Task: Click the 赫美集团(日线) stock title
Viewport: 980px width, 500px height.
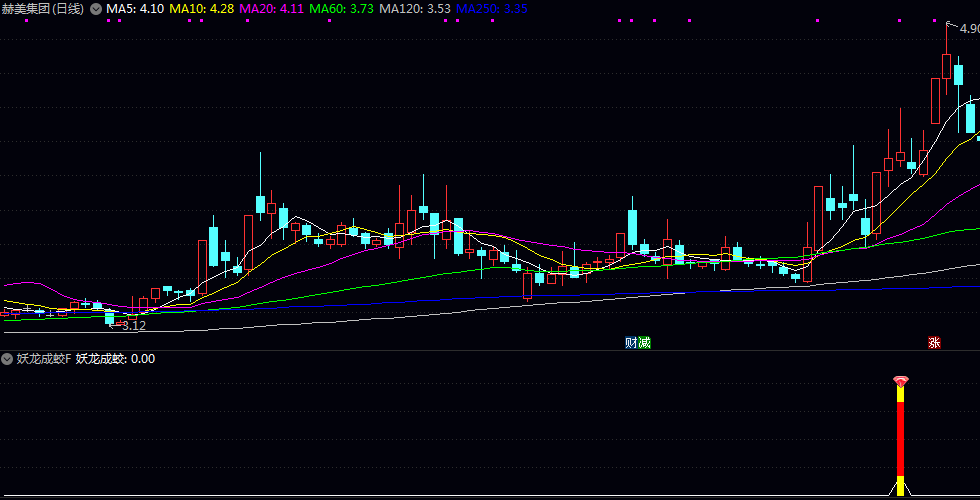Action: (x=43, y=9)
